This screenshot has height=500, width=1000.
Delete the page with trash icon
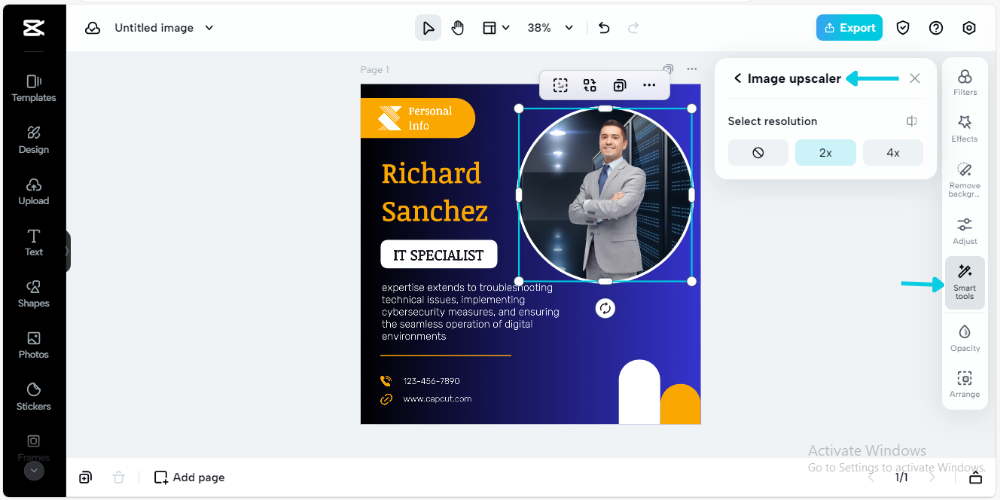(119, 477)
